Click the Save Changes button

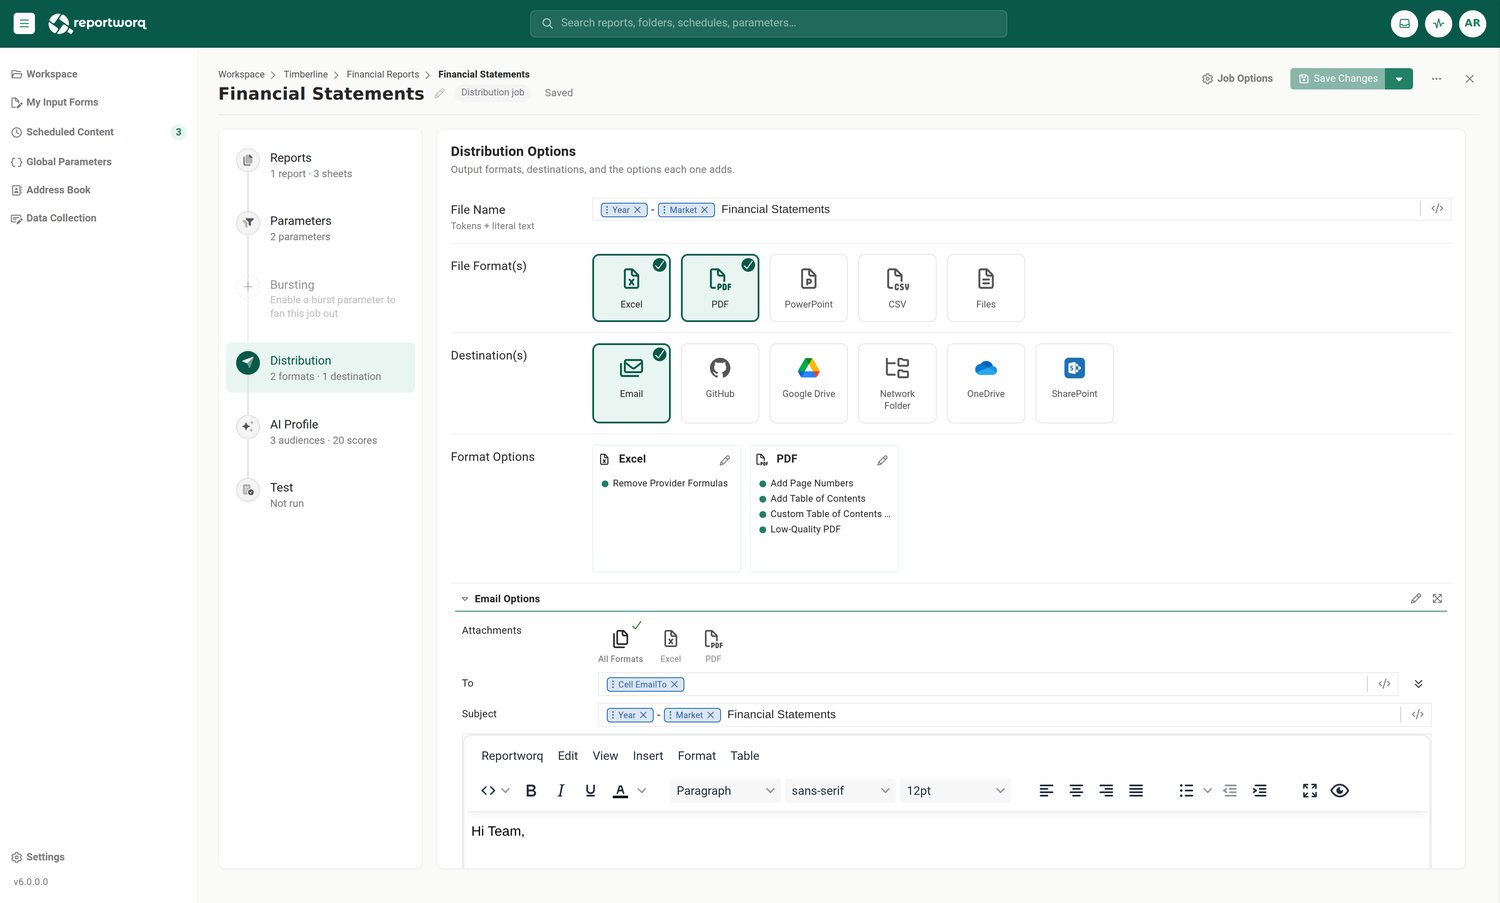[x=1338, y=79]
